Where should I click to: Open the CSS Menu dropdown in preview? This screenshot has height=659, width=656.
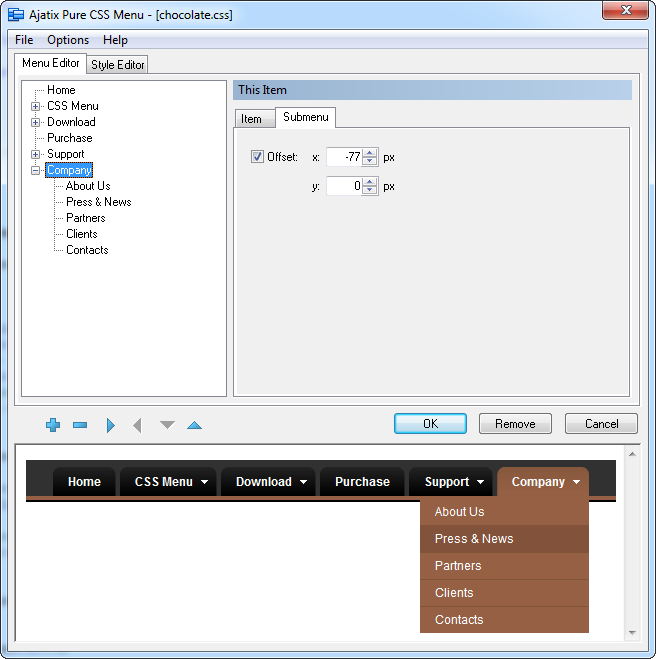click(170, 482)
